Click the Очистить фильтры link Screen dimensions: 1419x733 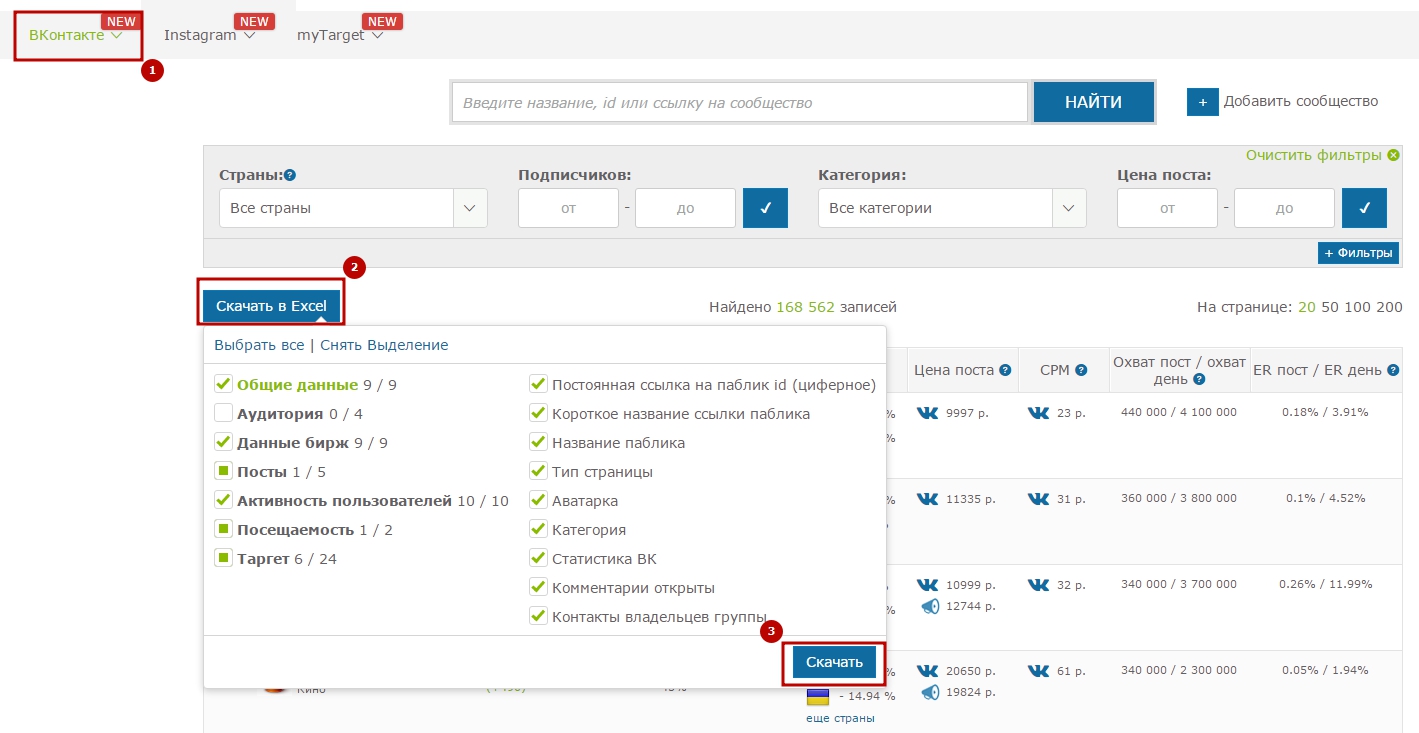tap(1314, 155)
